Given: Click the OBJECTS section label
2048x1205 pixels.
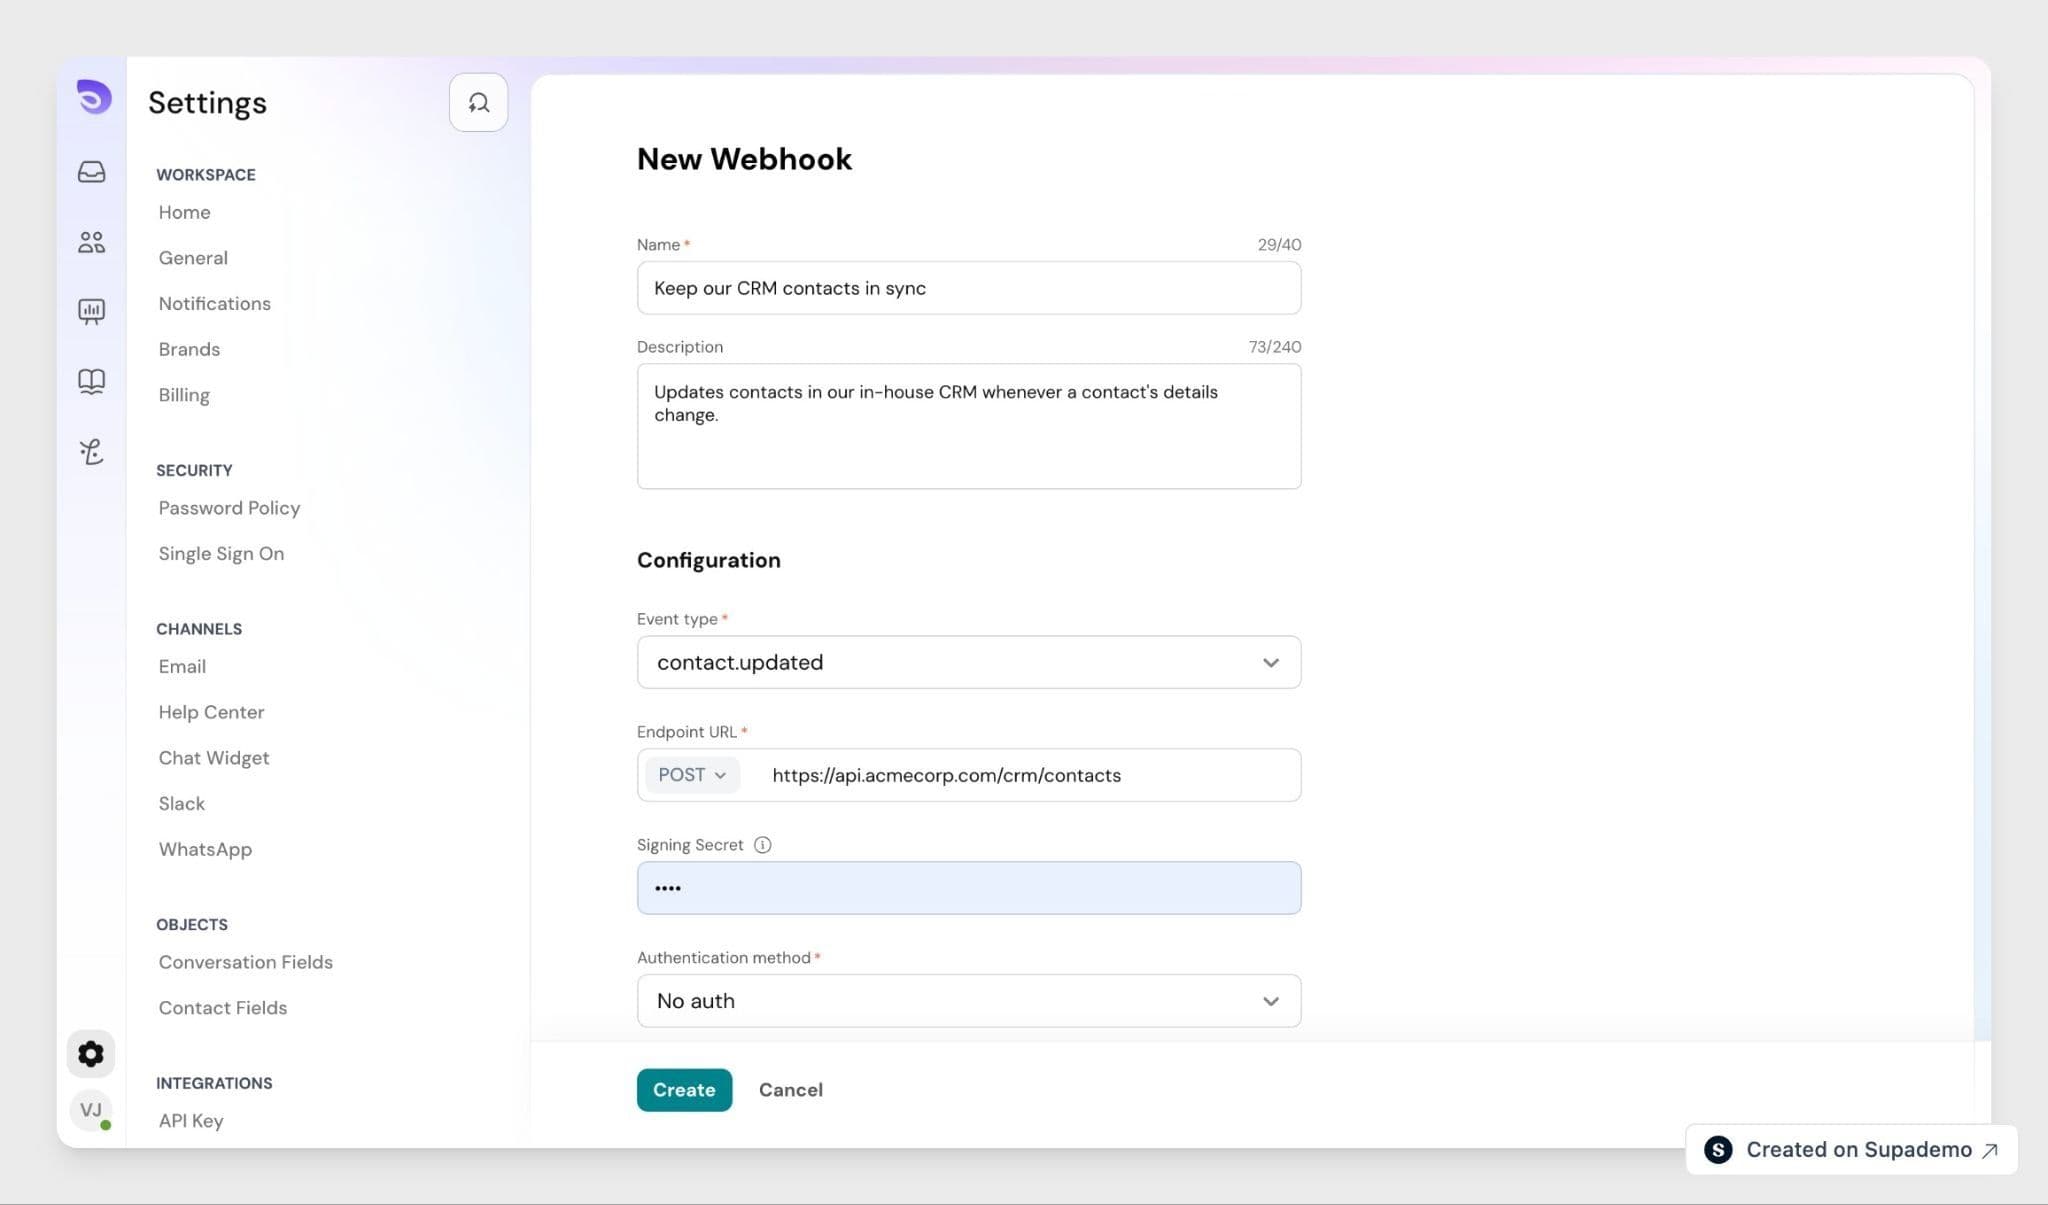Looking at the screenshot, I should (x=192, y=925).
